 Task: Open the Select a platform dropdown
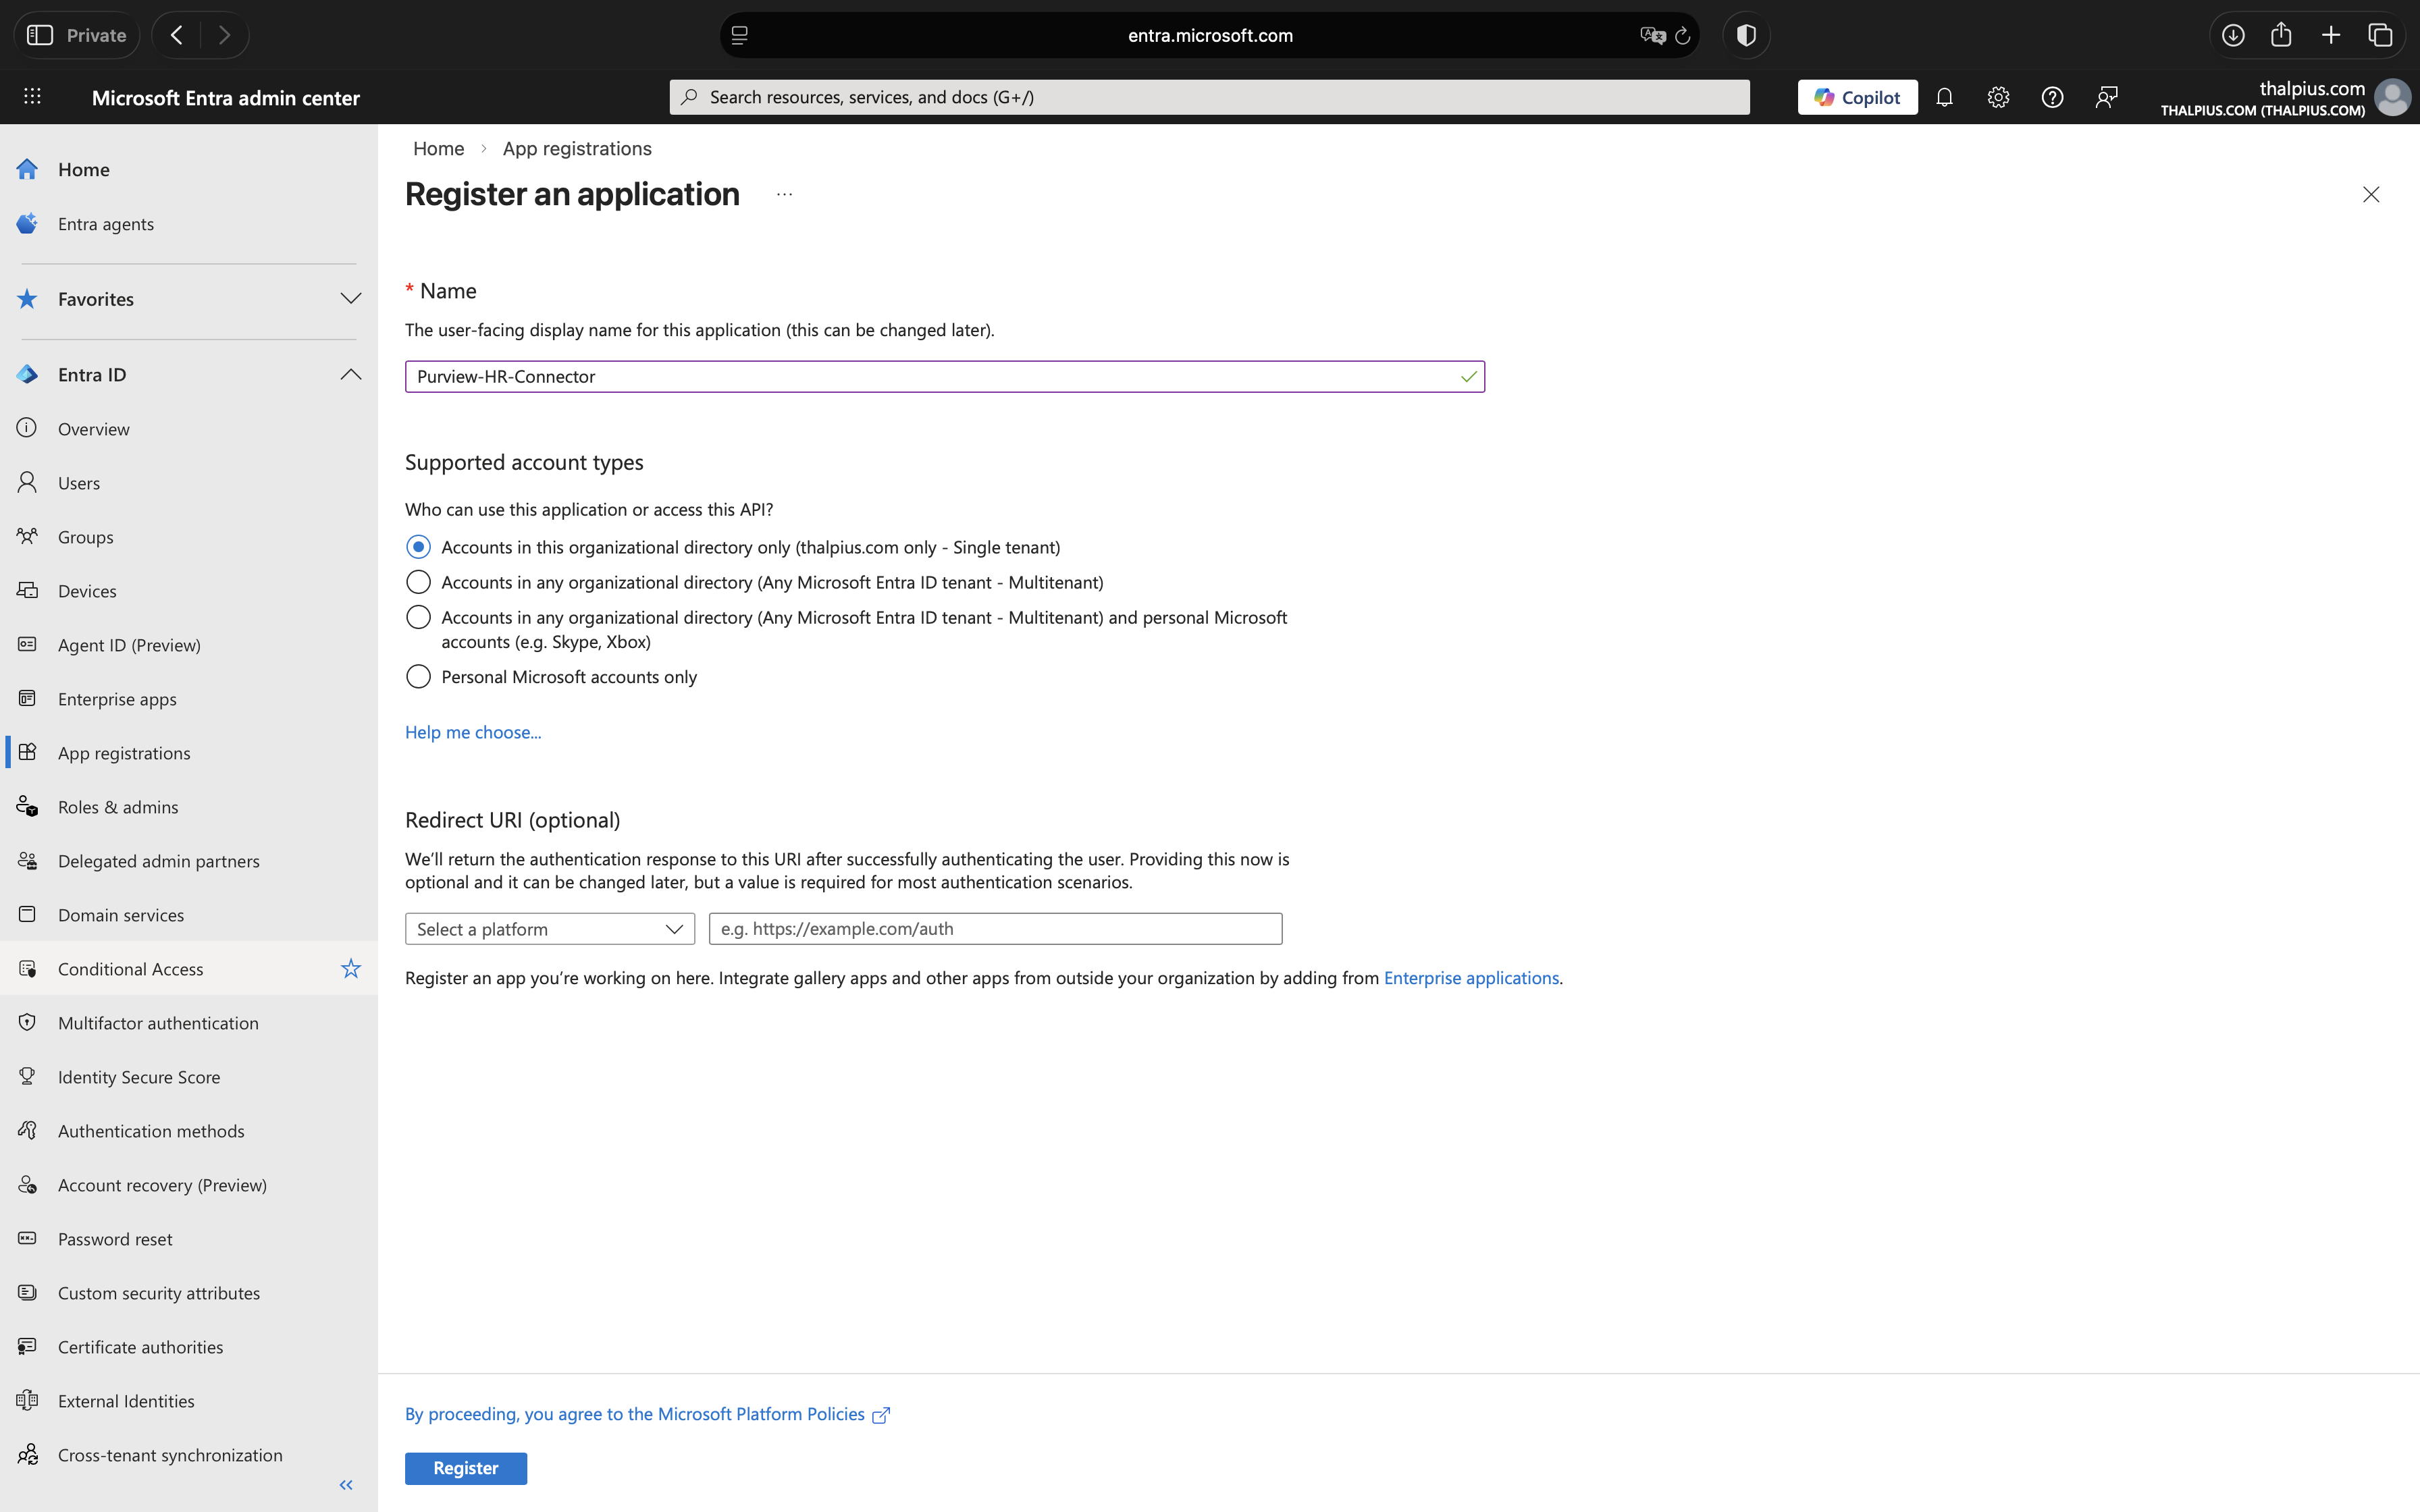tap(549, 929)
